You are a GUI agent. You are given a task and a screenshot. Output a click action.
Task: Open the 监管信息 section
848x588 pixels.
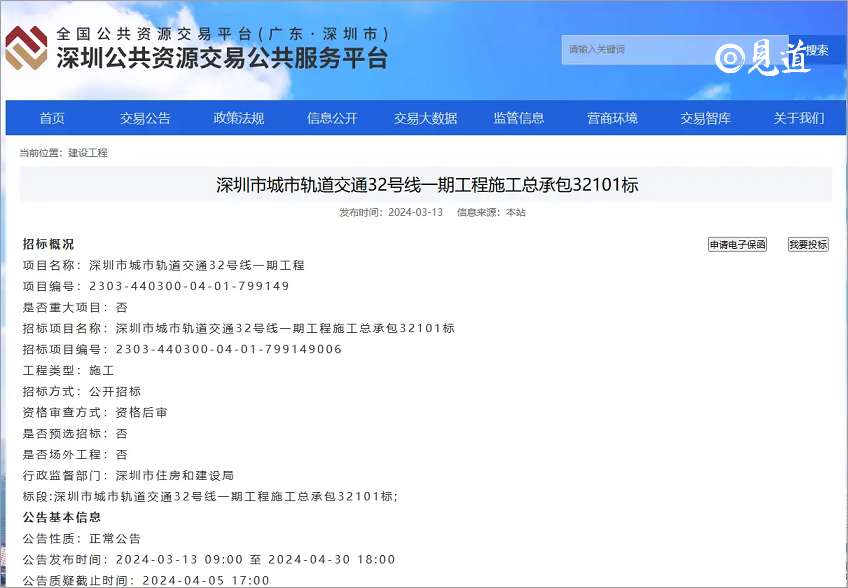pyautogui.click(x=519, y=118)
